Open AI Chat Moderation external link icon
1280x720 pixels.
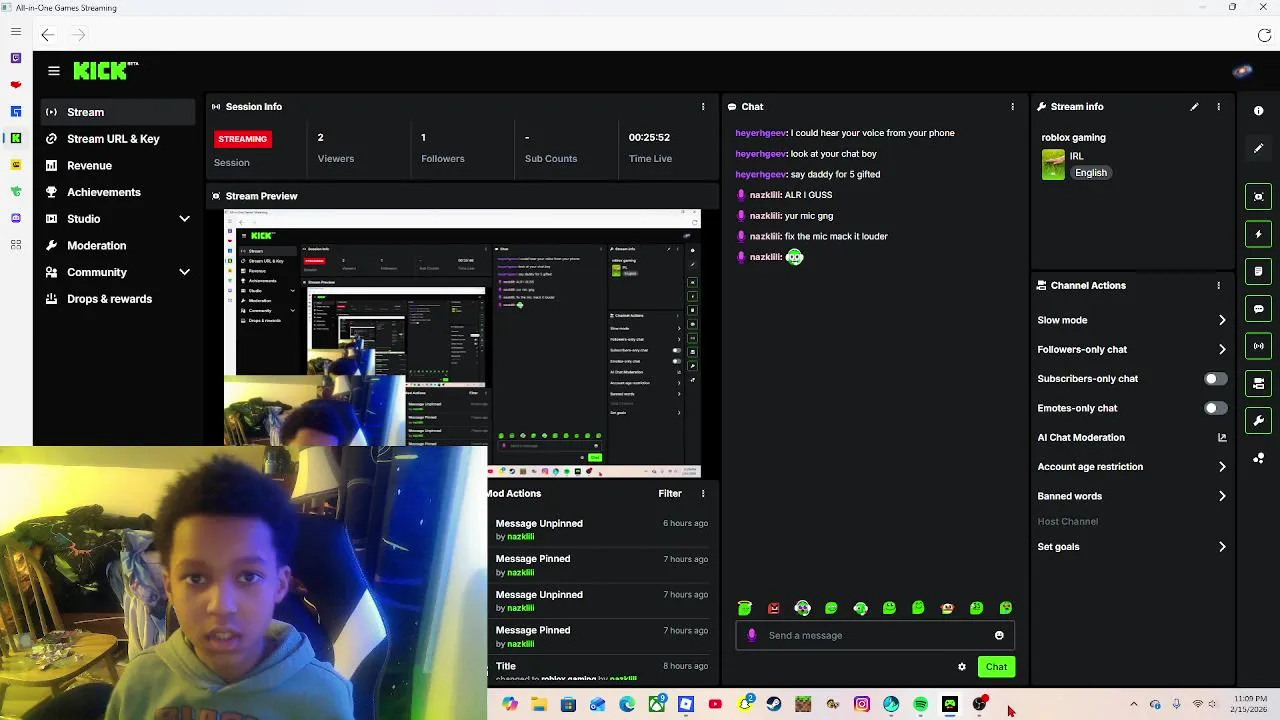point(1222,438)
